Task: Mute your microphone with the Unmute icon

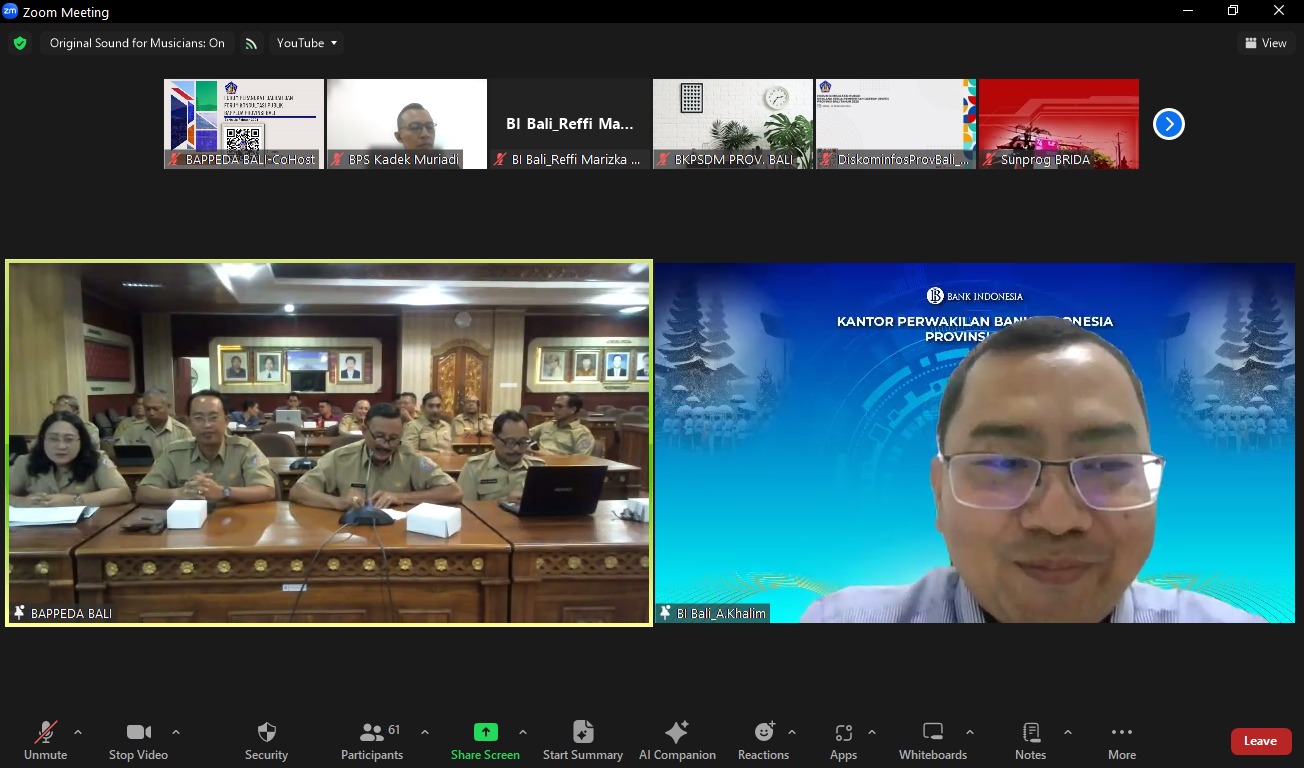Action: pos(45,733)
